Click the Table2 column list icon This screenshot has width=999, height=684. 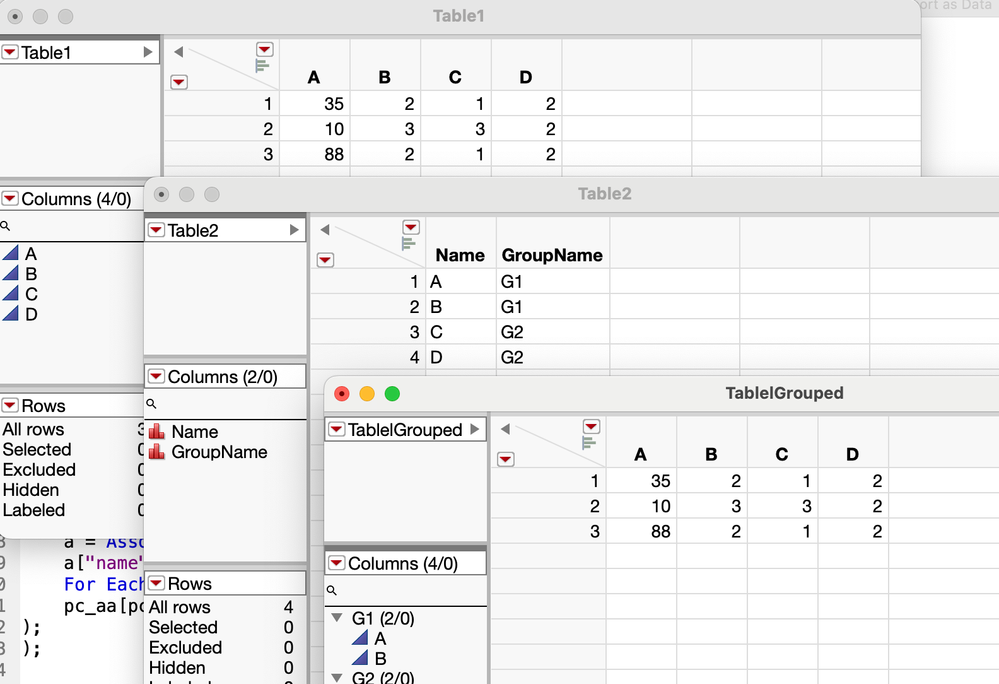[x=408, y=243]
